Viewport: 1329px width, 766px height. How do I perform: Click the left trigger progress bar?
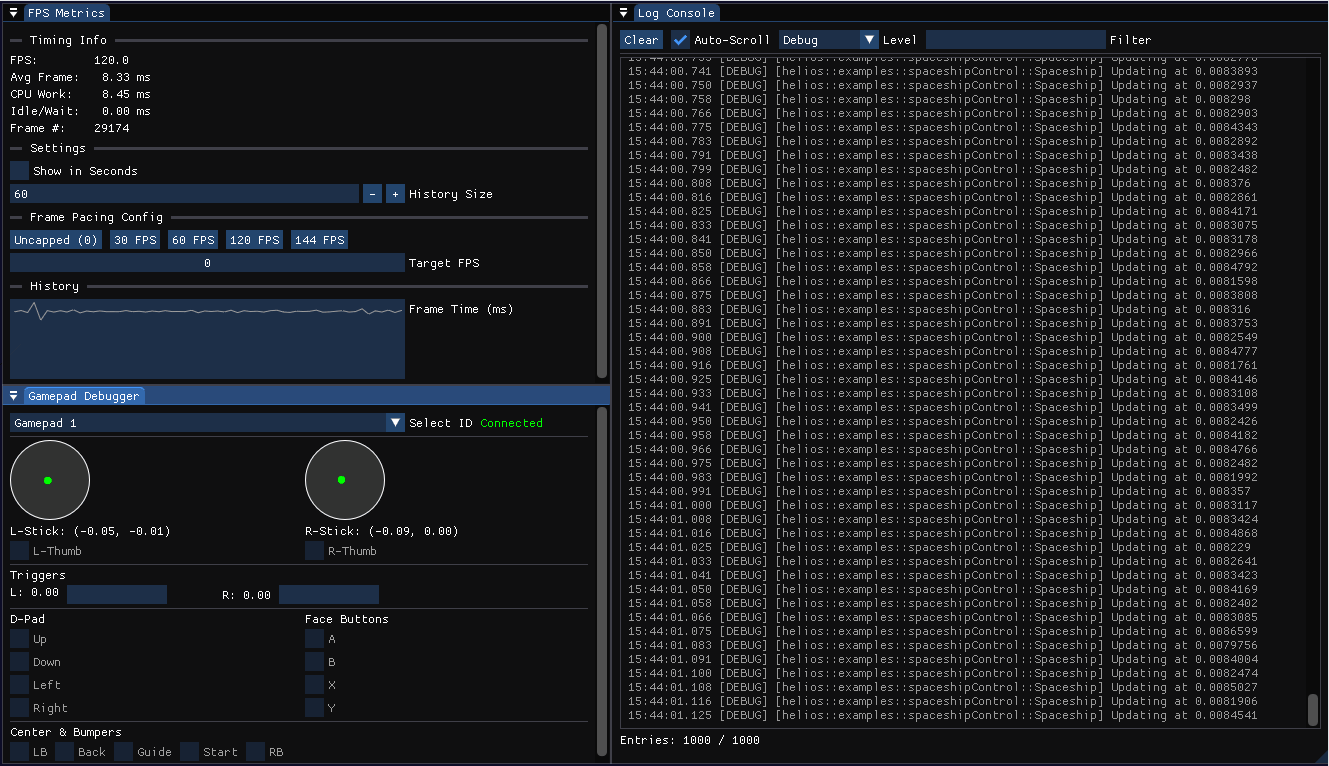(117, 595)
